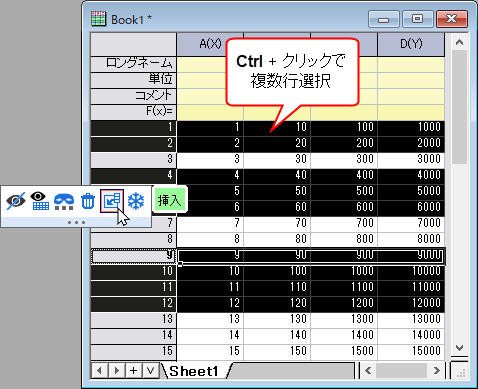This screenshot has height=389, width=478.
Task: Click cell containing 80
Action: pos(277,240)
